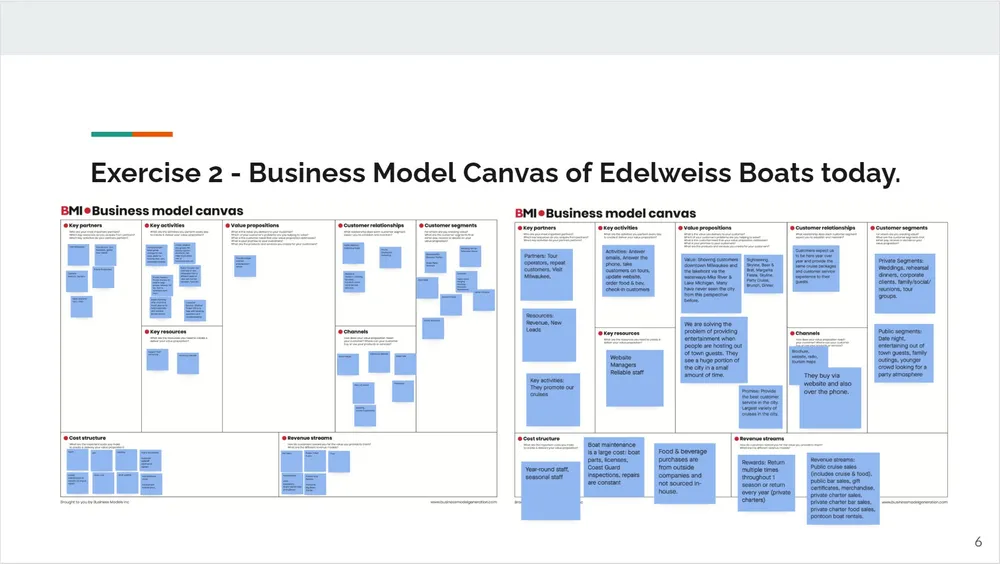Select the 'Sightseeing, Skyline' sticky note
The width and height of the screenshot is (1000, 564).
pos(763,273)
